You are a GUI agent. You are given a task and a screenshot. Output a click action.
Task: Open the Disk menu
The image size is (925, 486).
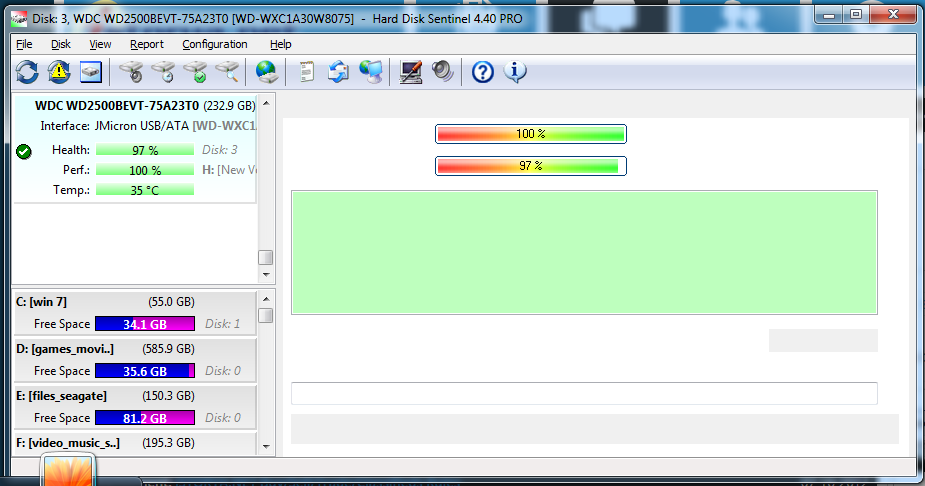tap(61, 44)
